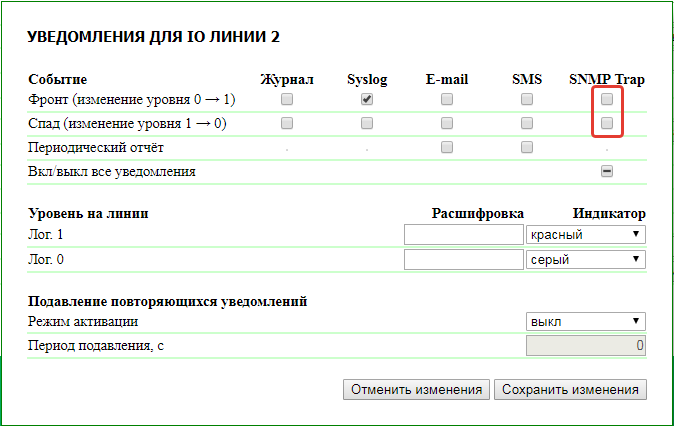
Task: Enable Syslog checkbox for Спад event
Action: click(367, 123)
